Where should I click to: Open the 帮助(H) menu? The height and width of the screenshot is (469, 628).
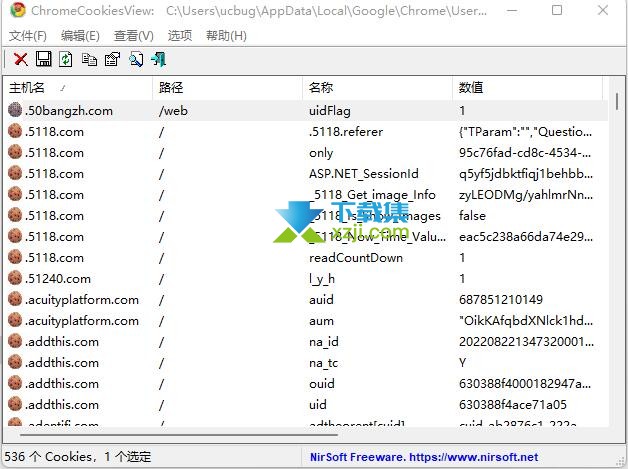pyautogui.click(x=226, y=36)
